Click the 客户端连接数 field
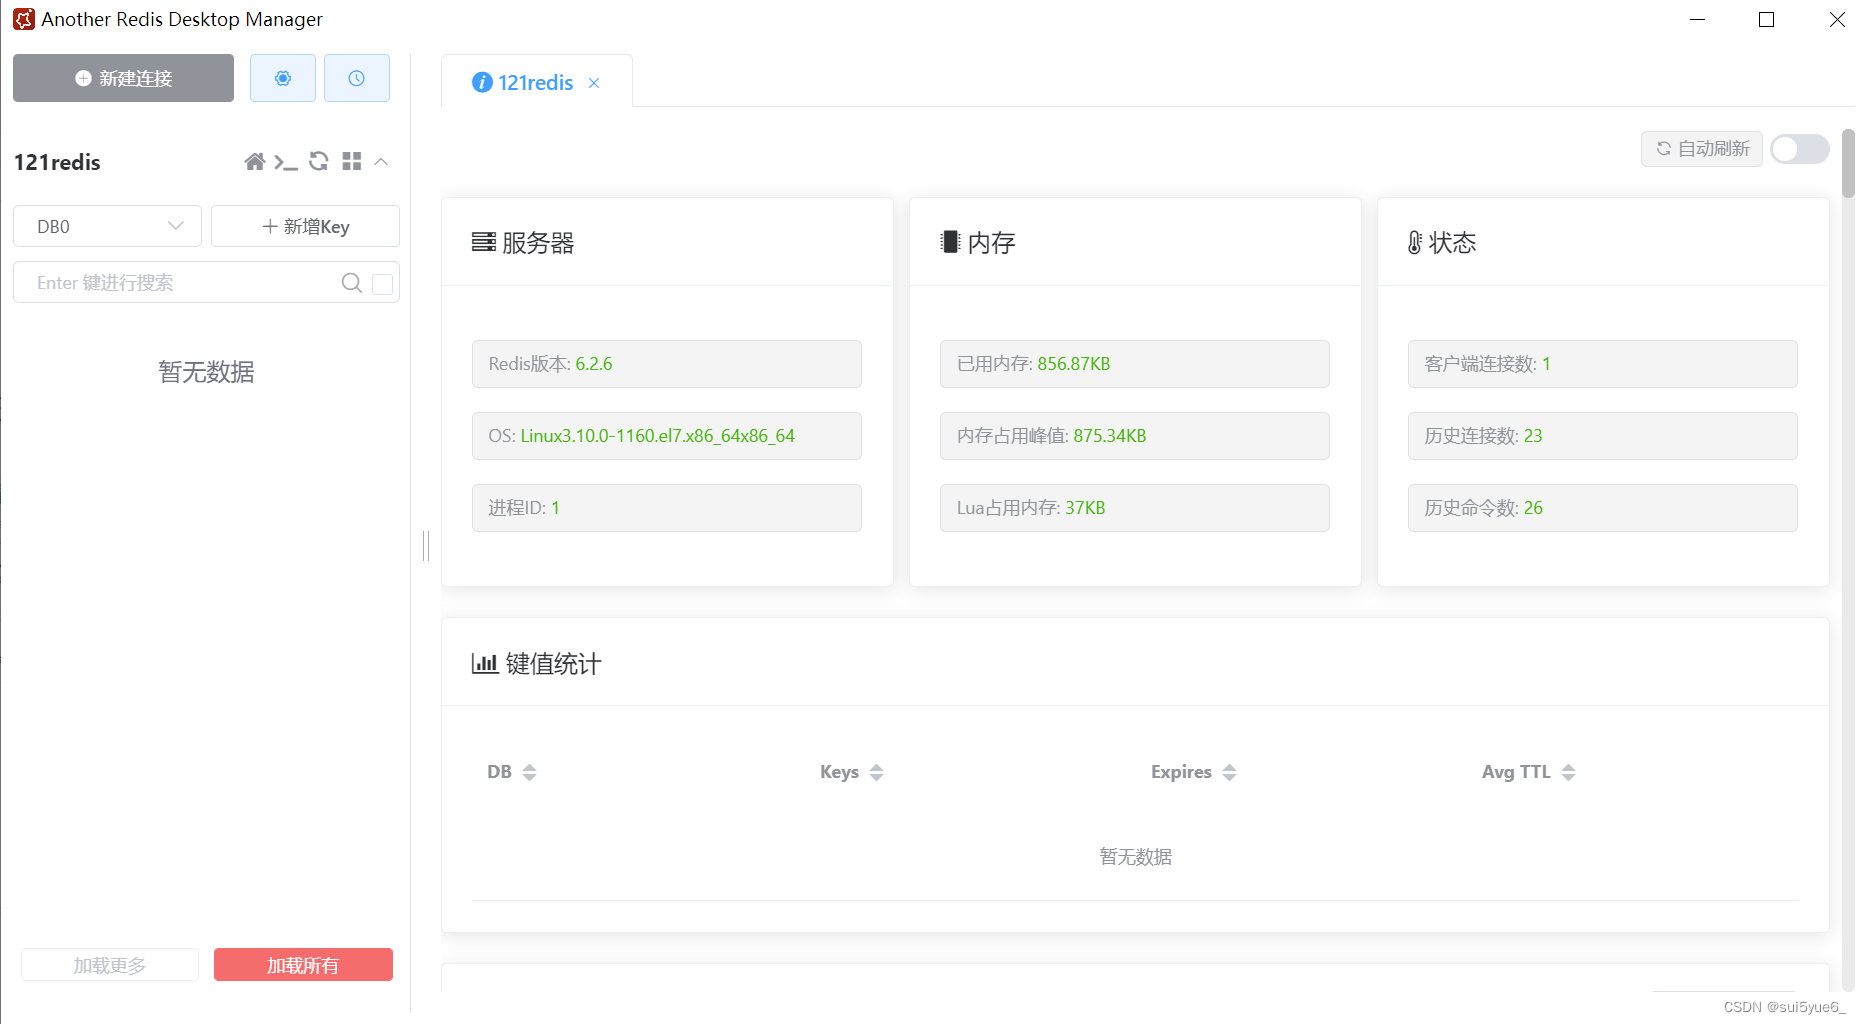 (1603, 364)
